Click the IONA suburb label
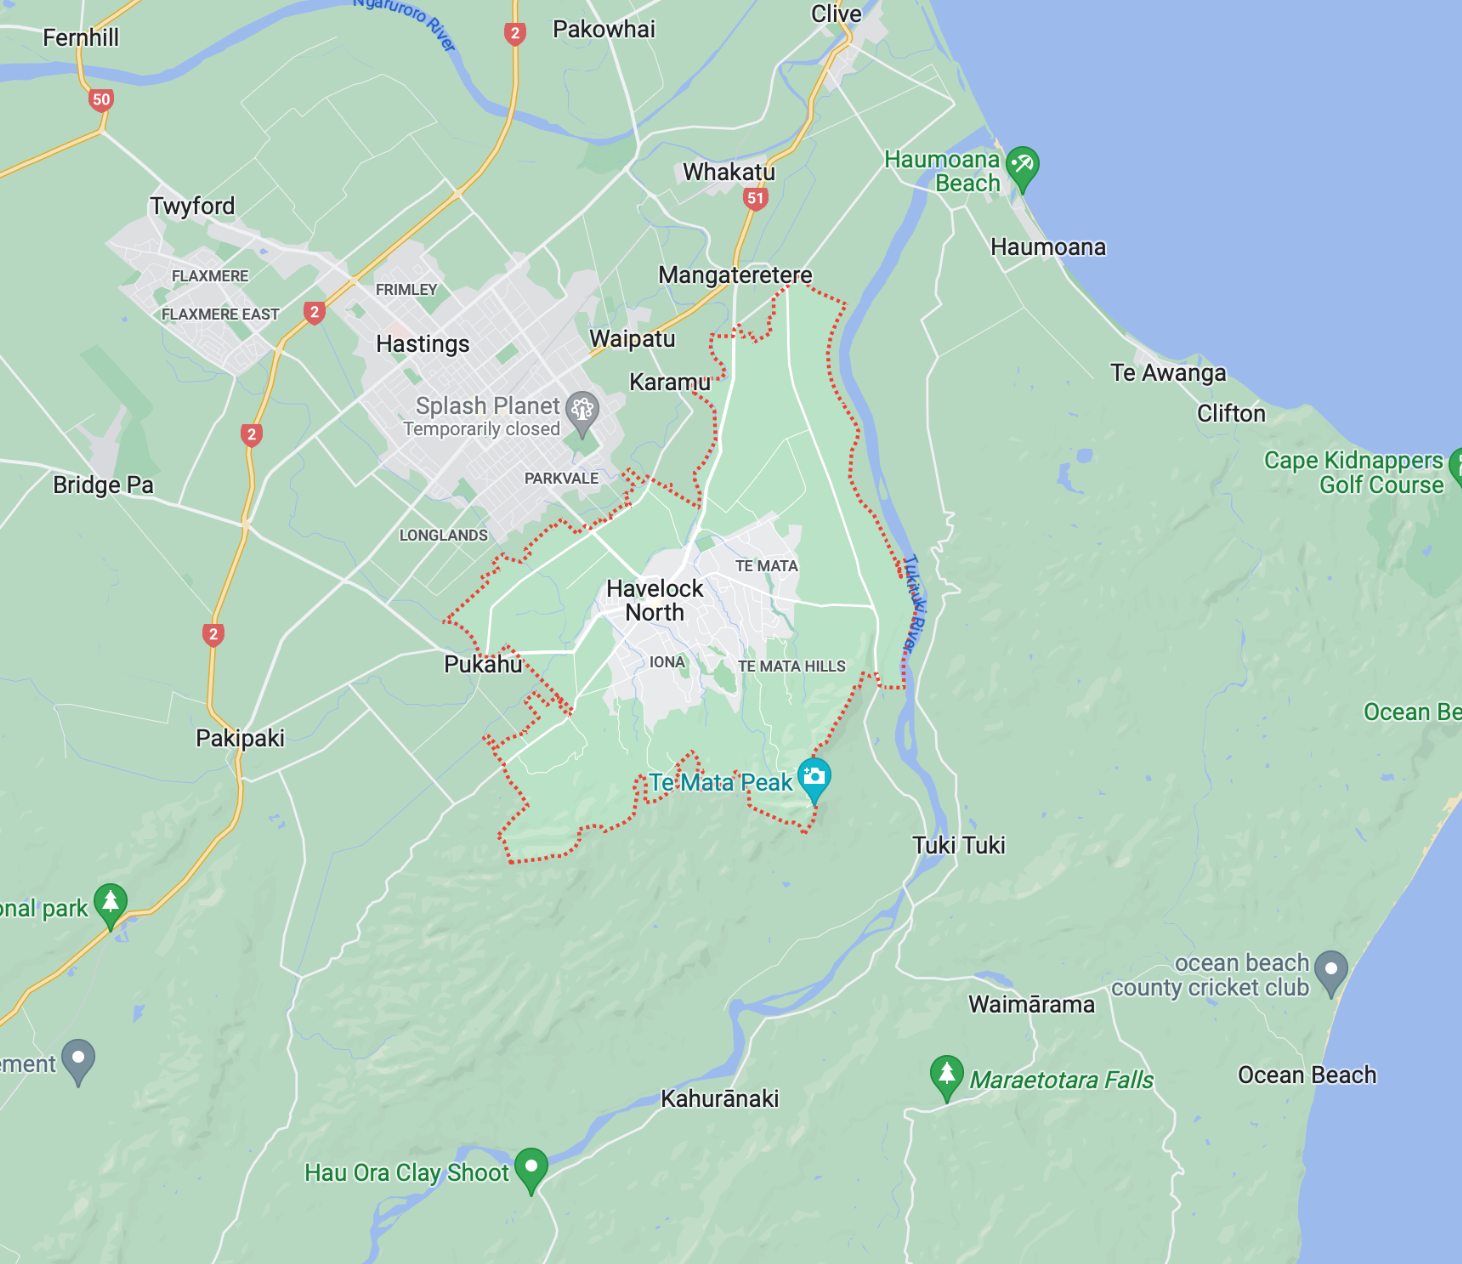This screenshot has height=1264, width=1462. [667, 662]
